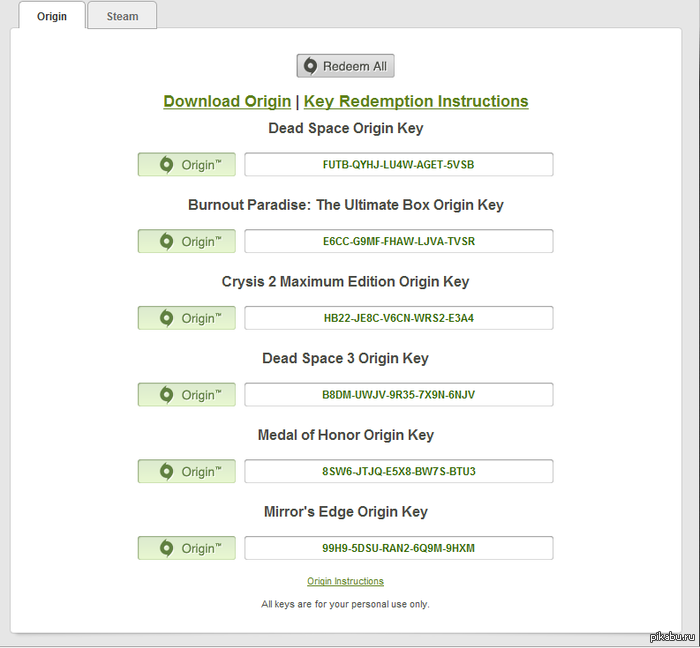This screenshot has height=648, width=700.
Task: Click Origin button for Burnout Paradise key
Action: 187,241
